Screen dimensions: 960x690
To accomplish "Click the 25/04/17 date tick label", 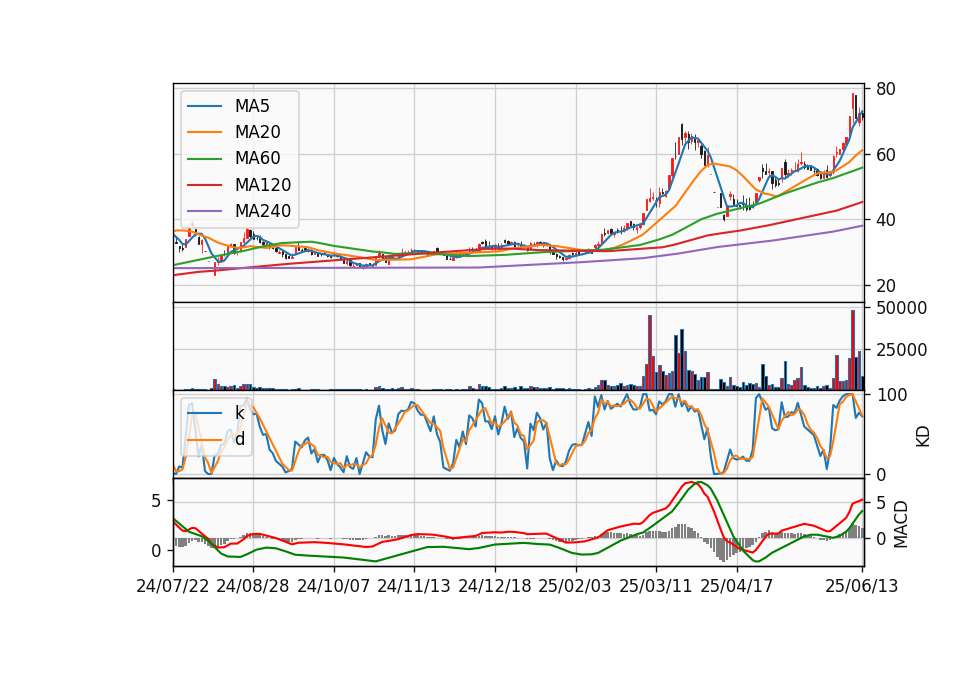I will (737, 586).
